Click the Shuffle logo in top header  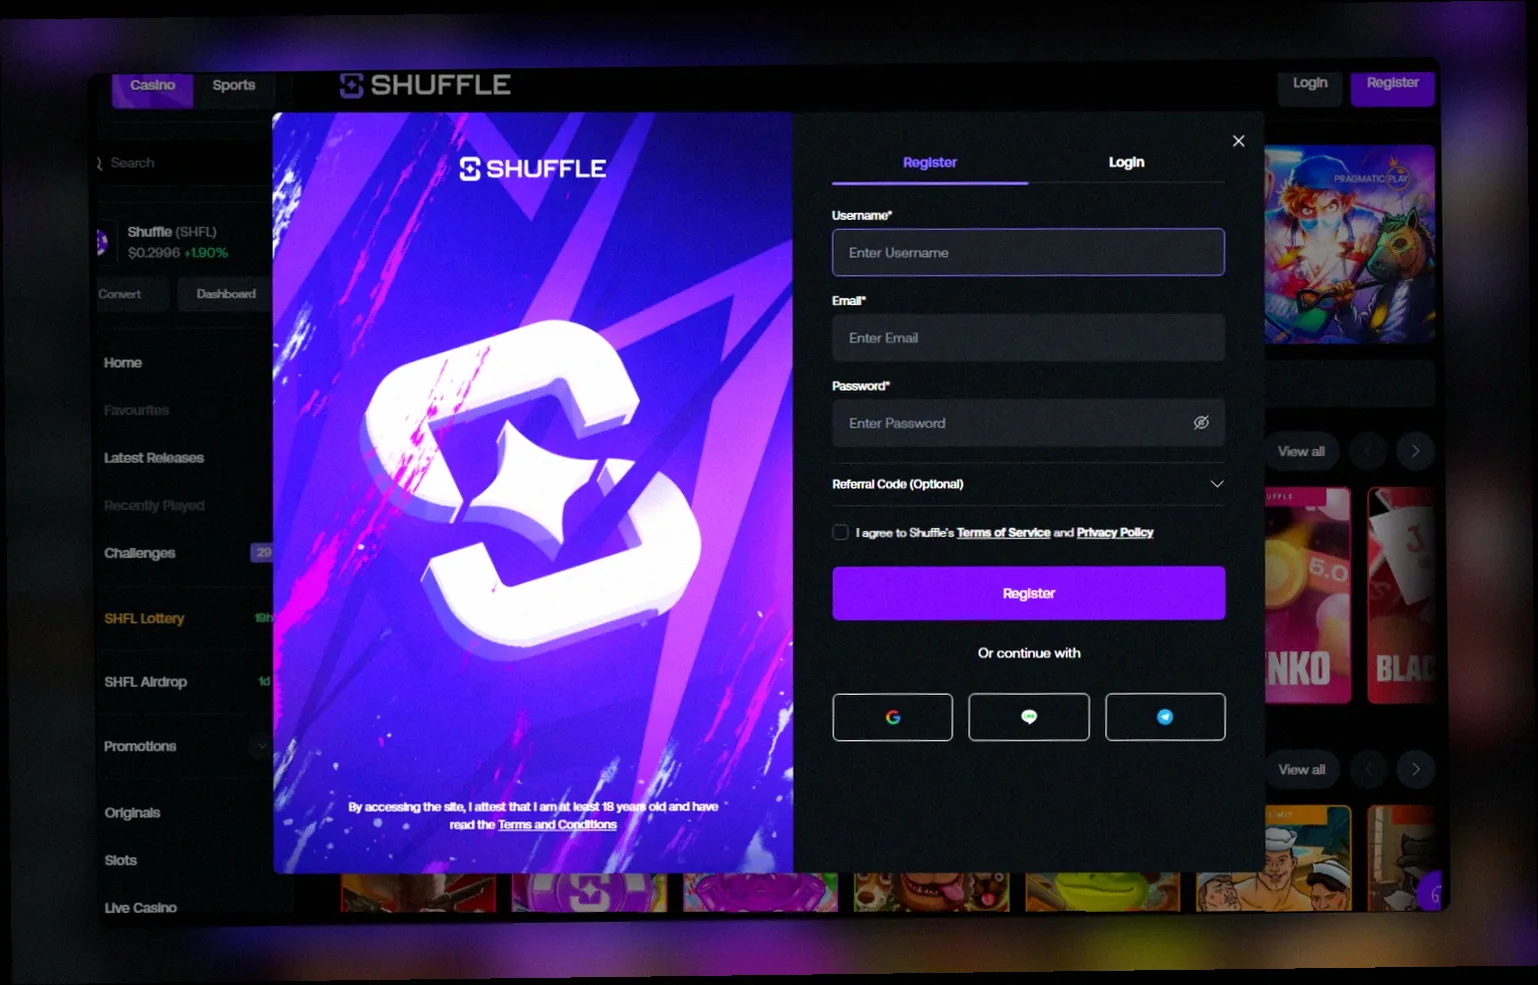[x=425, y=86]
